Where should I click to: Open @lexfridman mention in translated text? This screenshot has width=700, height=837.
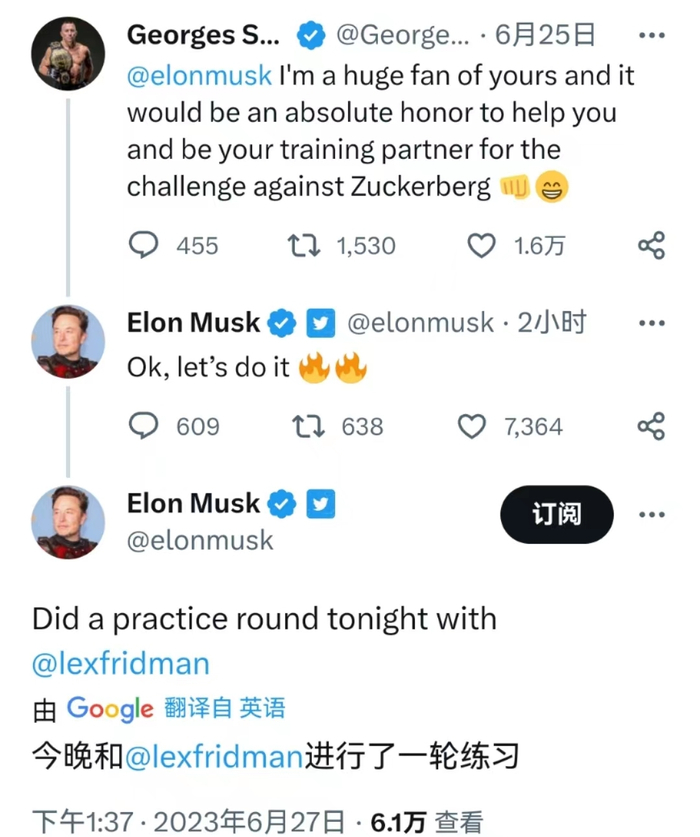tap(215, 756)
